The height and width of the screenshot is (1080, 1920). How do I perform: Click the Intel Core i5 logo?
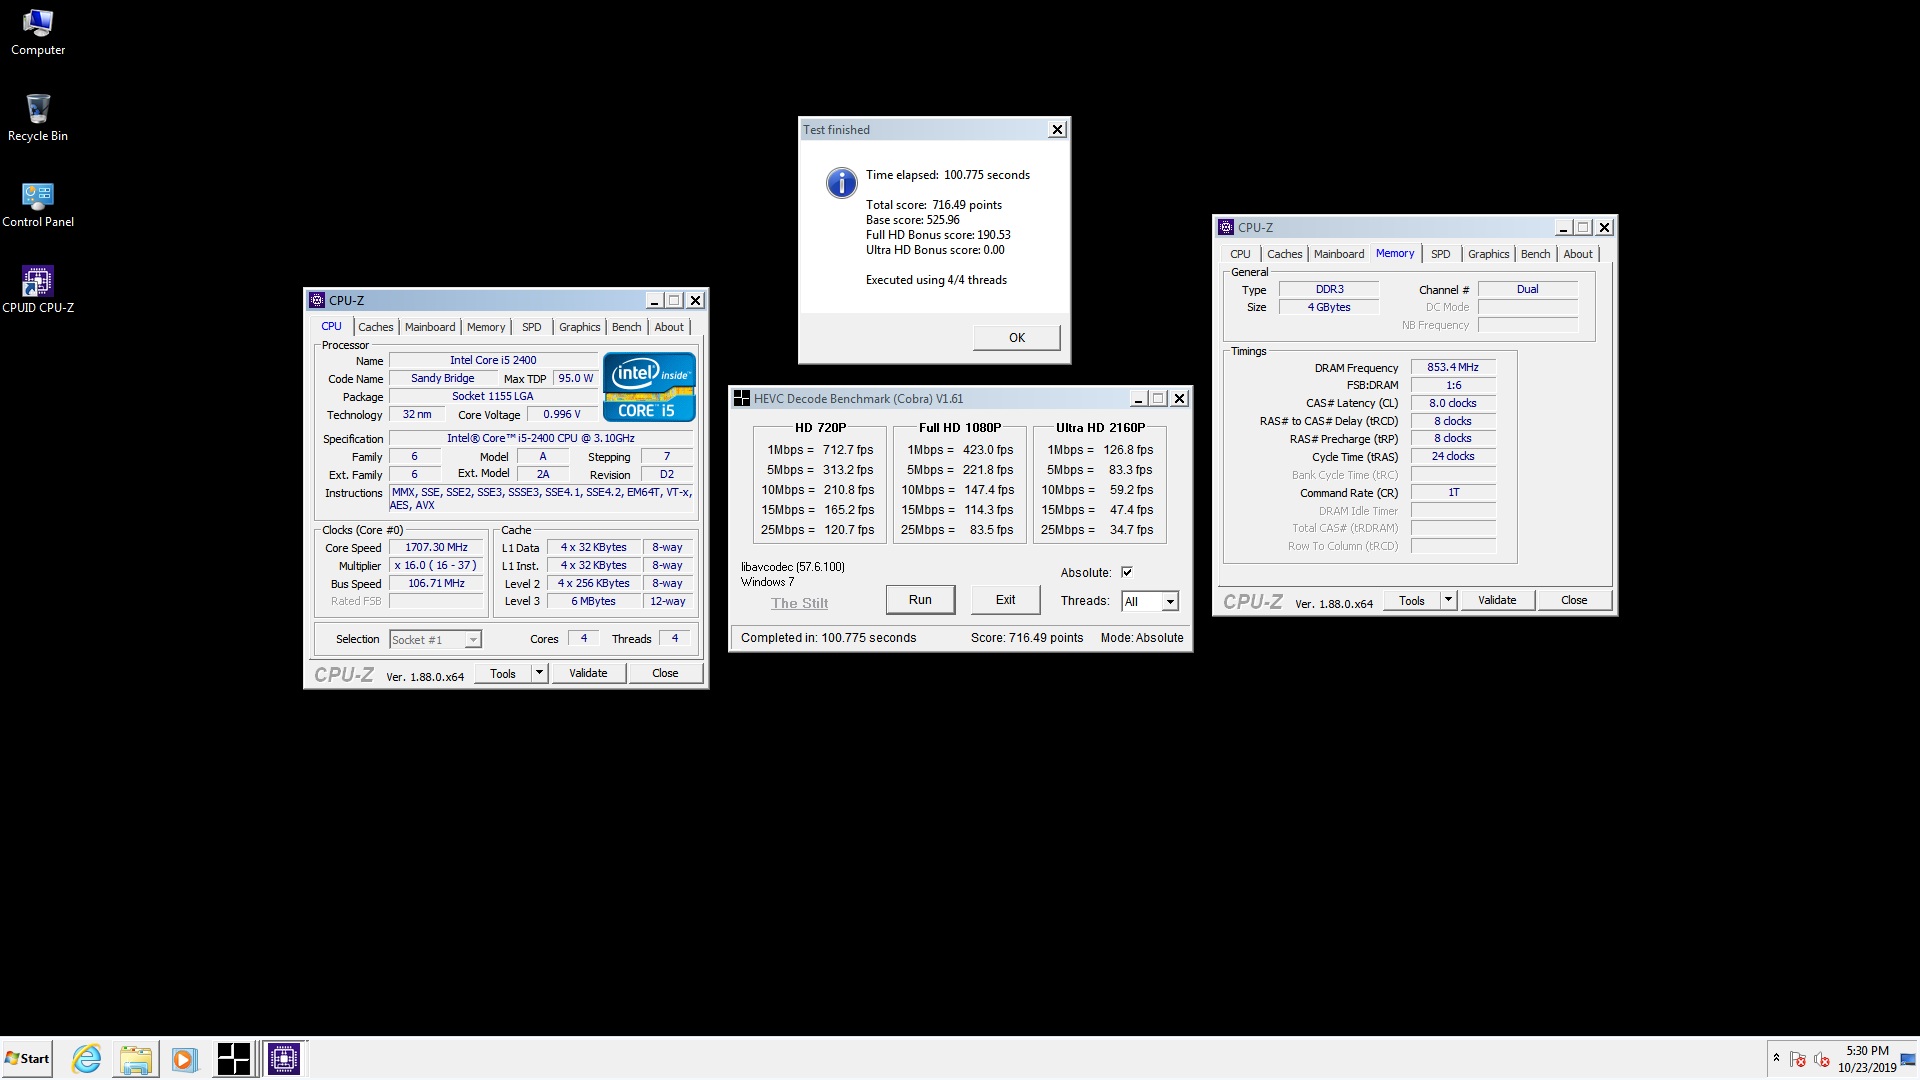[x=649, y=387]
